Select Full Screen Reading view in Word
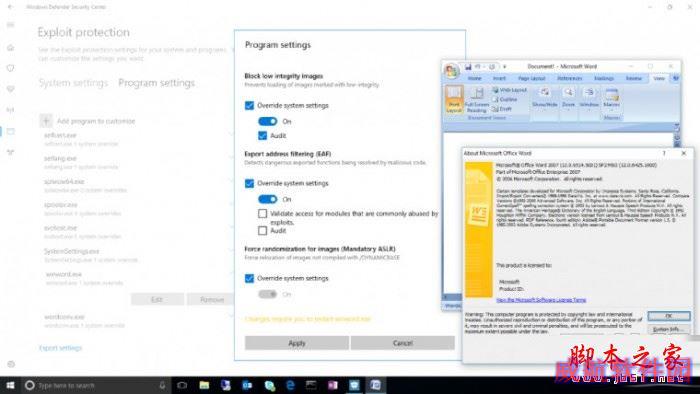This screenshot has height=394, width=700. (x=476, y=100)
